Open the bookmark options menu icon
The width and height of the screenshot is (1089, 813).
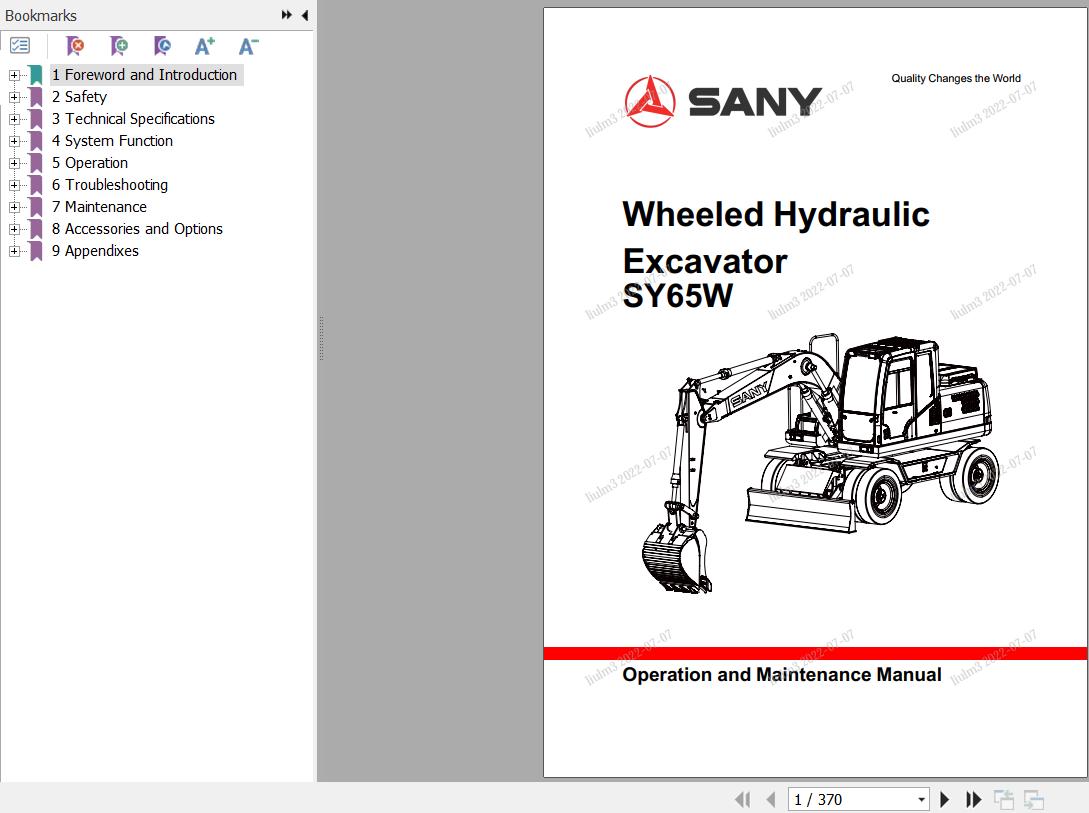[20, 45]
